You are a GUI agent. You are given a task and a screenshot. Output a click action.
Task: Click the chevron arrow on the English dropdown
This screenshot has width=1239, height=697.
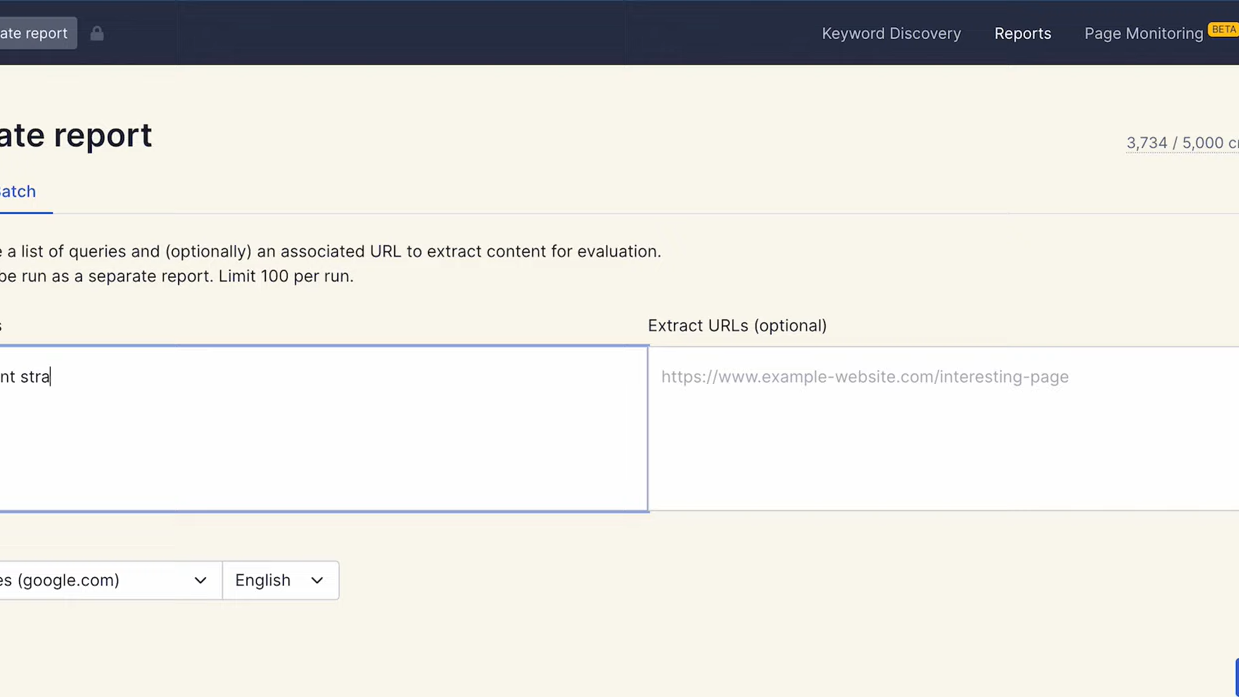(x=317, y=580)
